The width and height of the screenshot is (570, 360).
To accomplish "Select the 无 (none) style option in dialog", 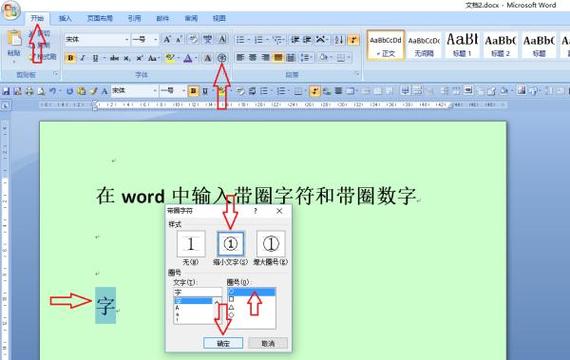I will click(x=191, y=244).
